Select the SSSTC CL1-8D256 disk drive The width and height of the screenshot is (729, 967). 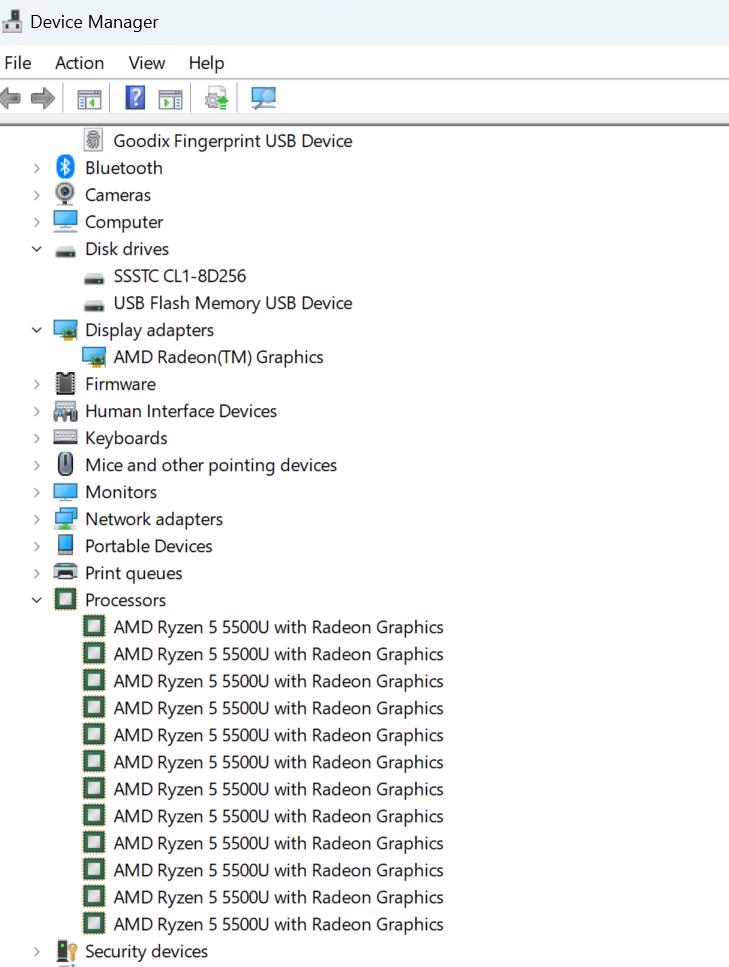click(x=179, y=276)
